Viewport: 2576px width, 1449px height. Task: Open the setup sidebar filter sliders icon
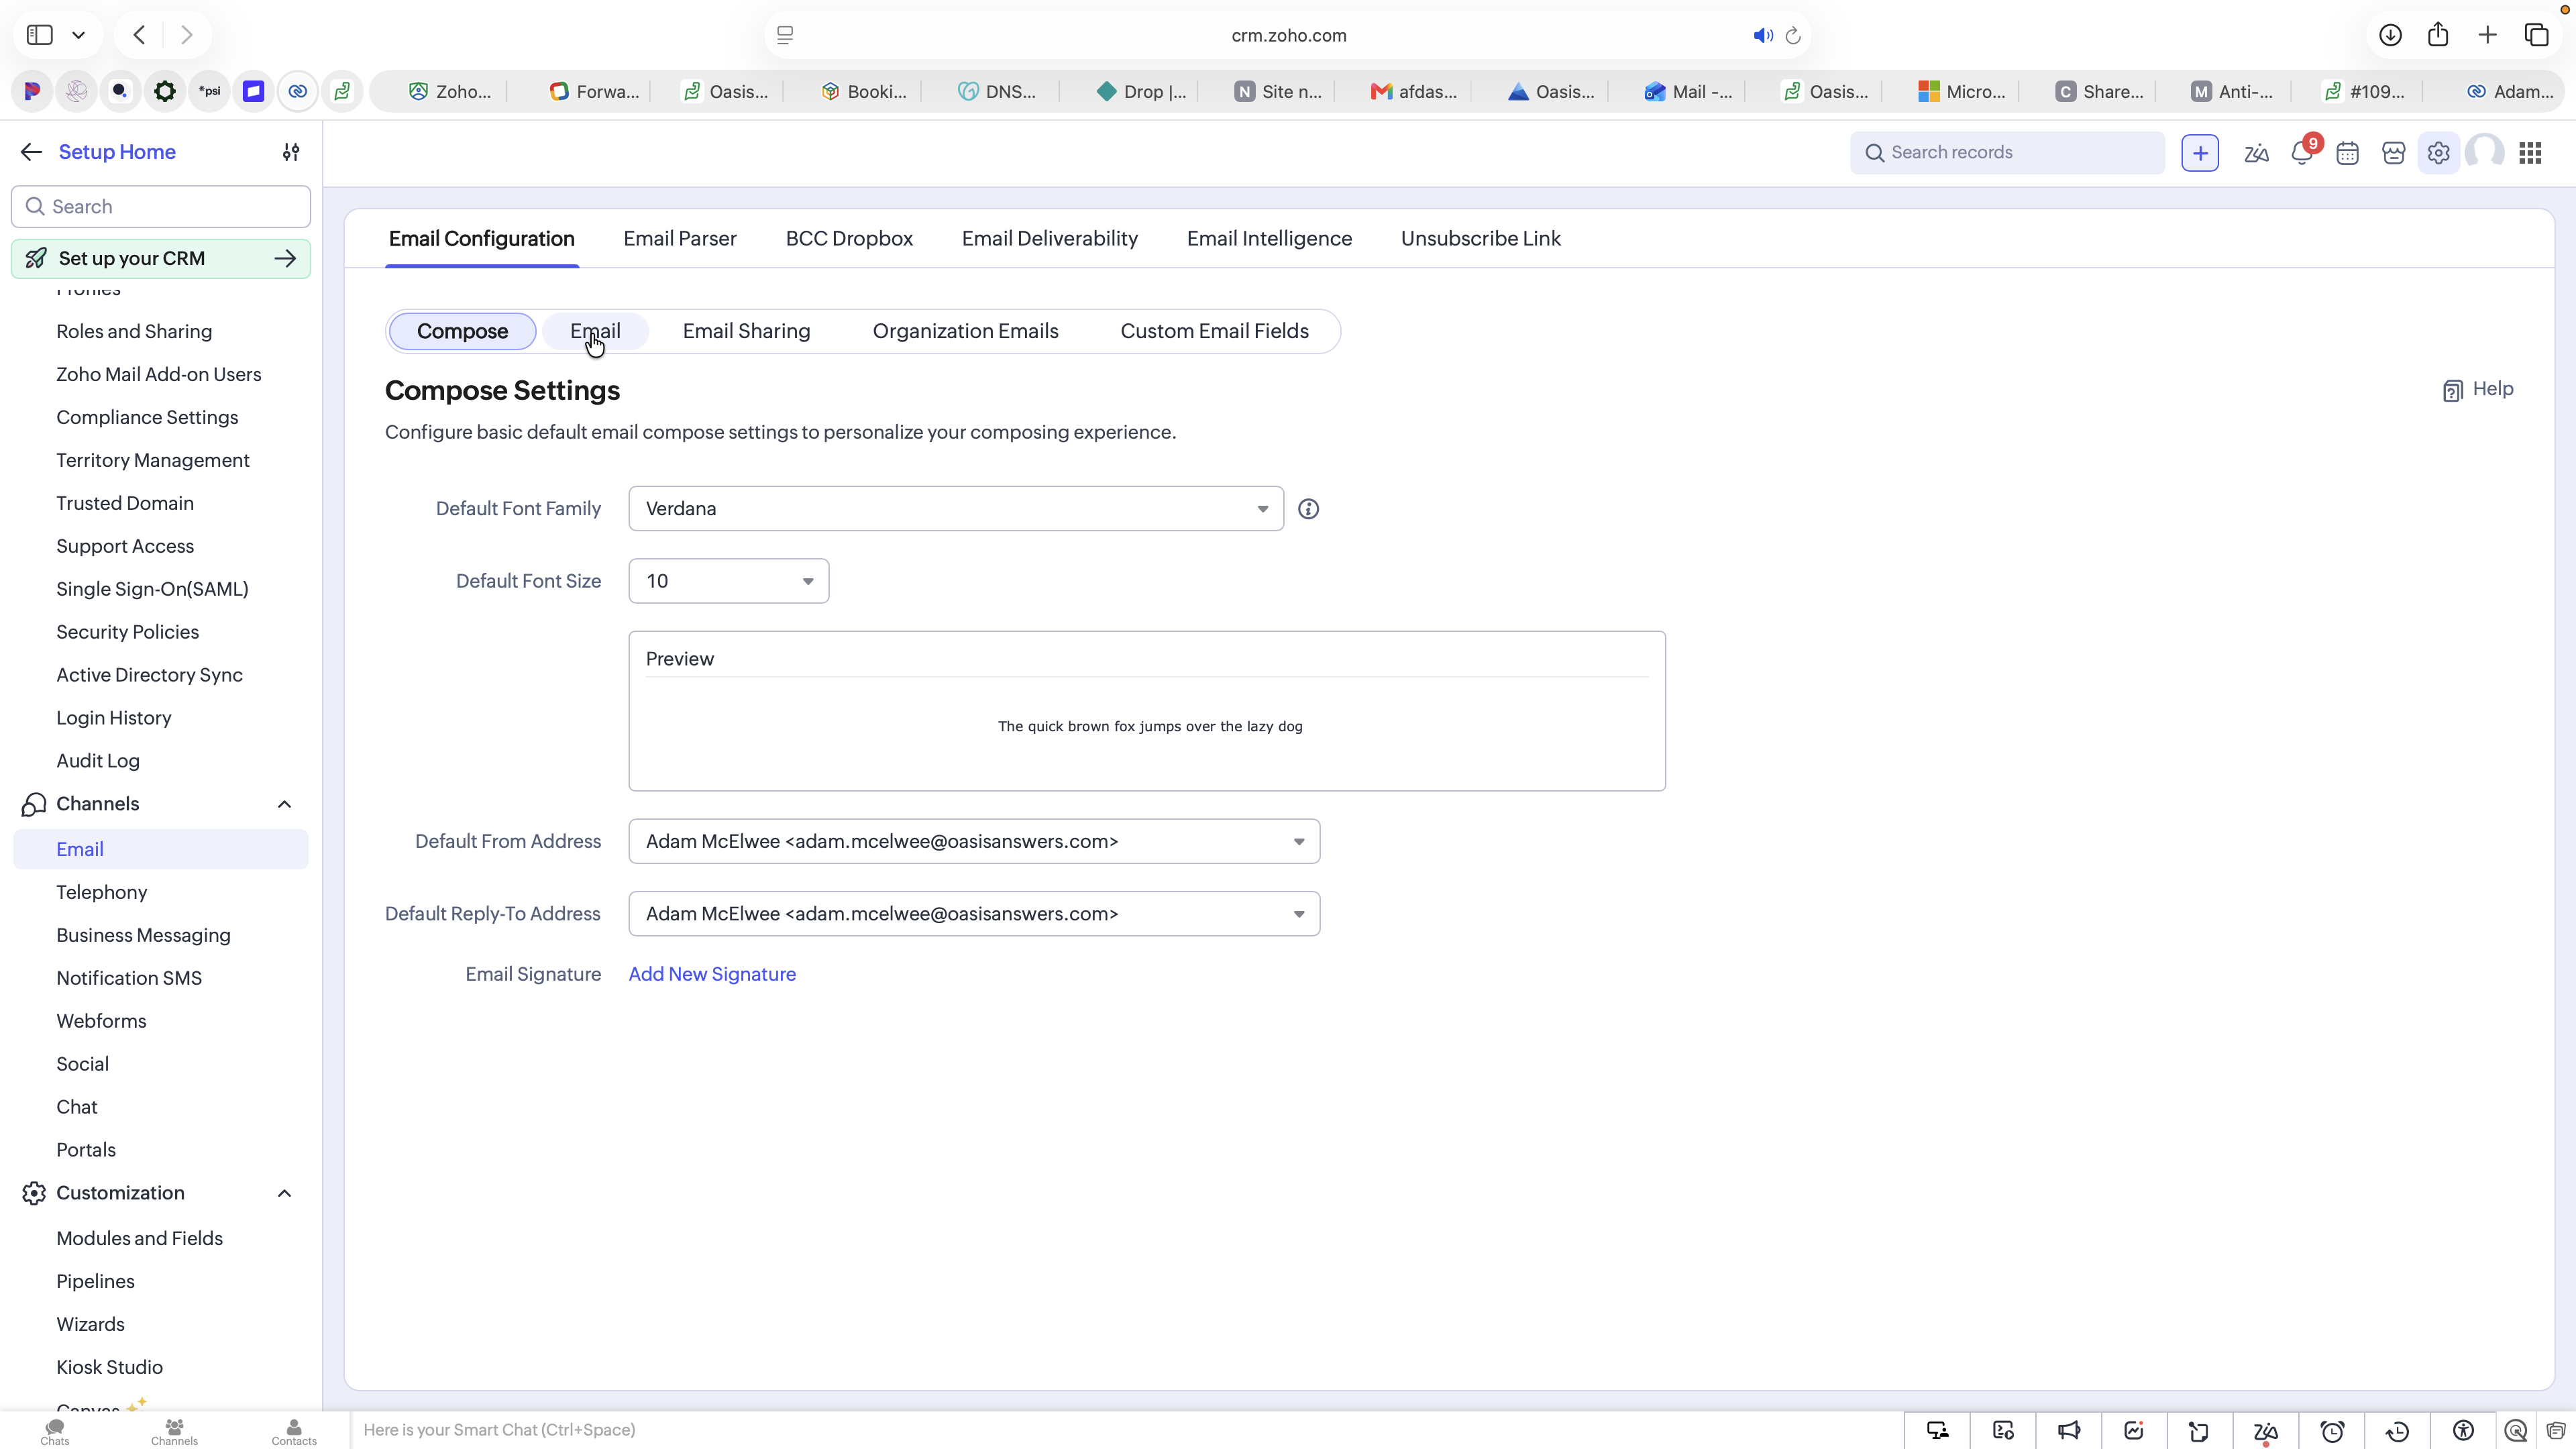[x=291, y=152]
